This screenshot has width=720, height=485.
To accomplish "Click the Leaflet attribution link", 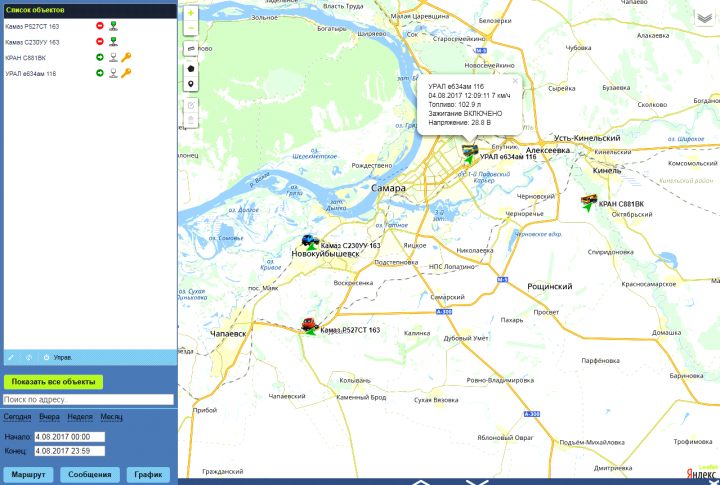I will pos(708,467).
